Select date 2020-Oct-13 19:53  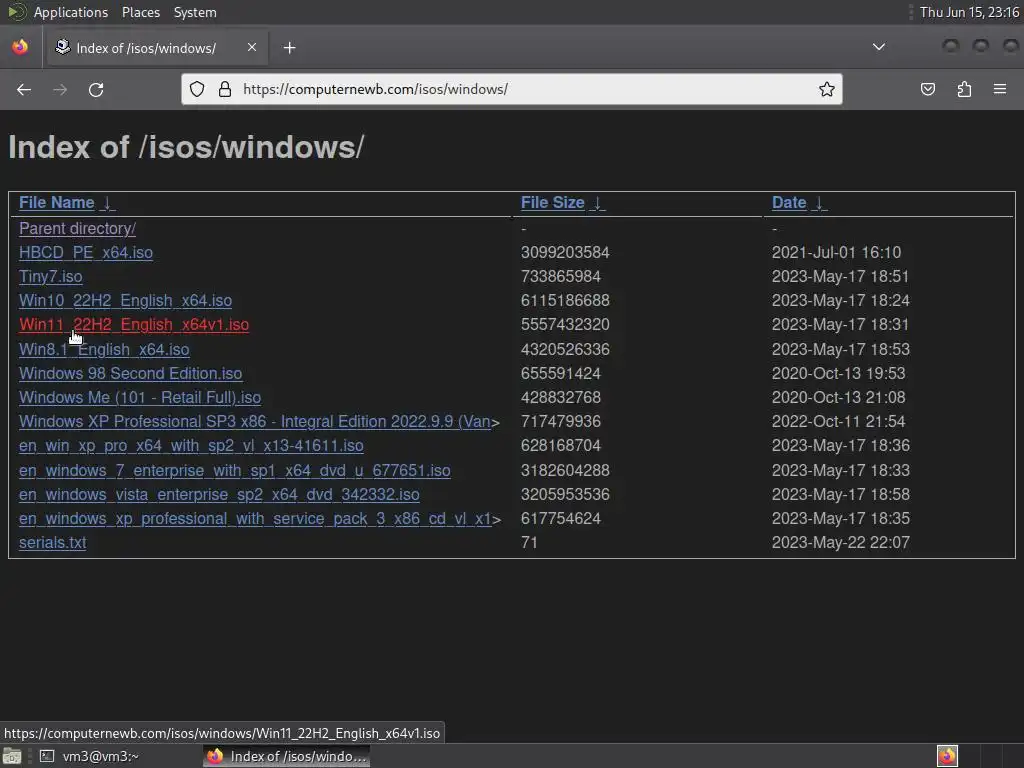click(839, 374)
